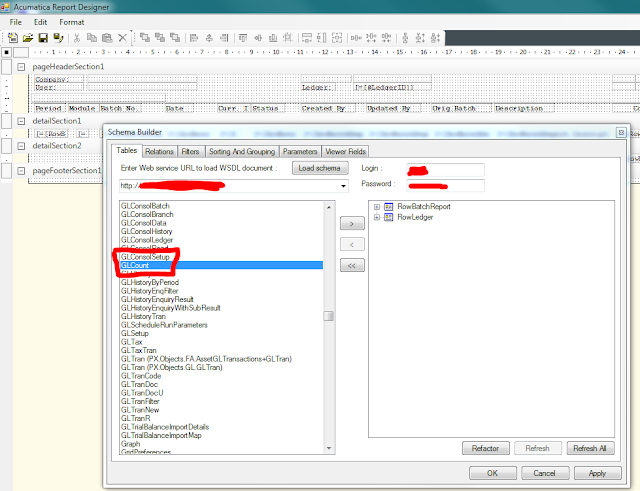
Task: Click the Acumatica Report Designer title bar icon
Action: (x=5, y=7)
